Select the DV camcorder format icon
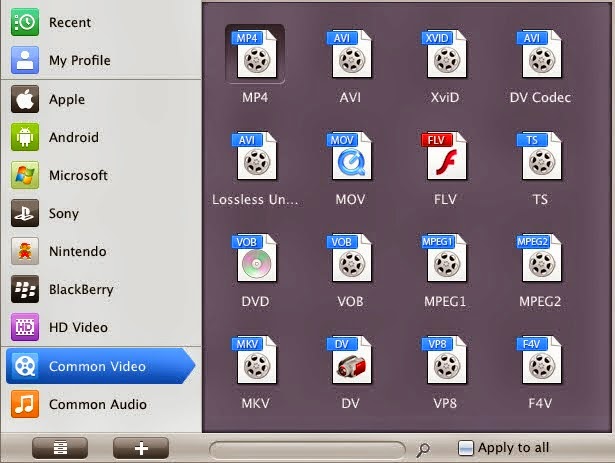Image resolution: width=615 pixels, height=463 pixels. 350,360
